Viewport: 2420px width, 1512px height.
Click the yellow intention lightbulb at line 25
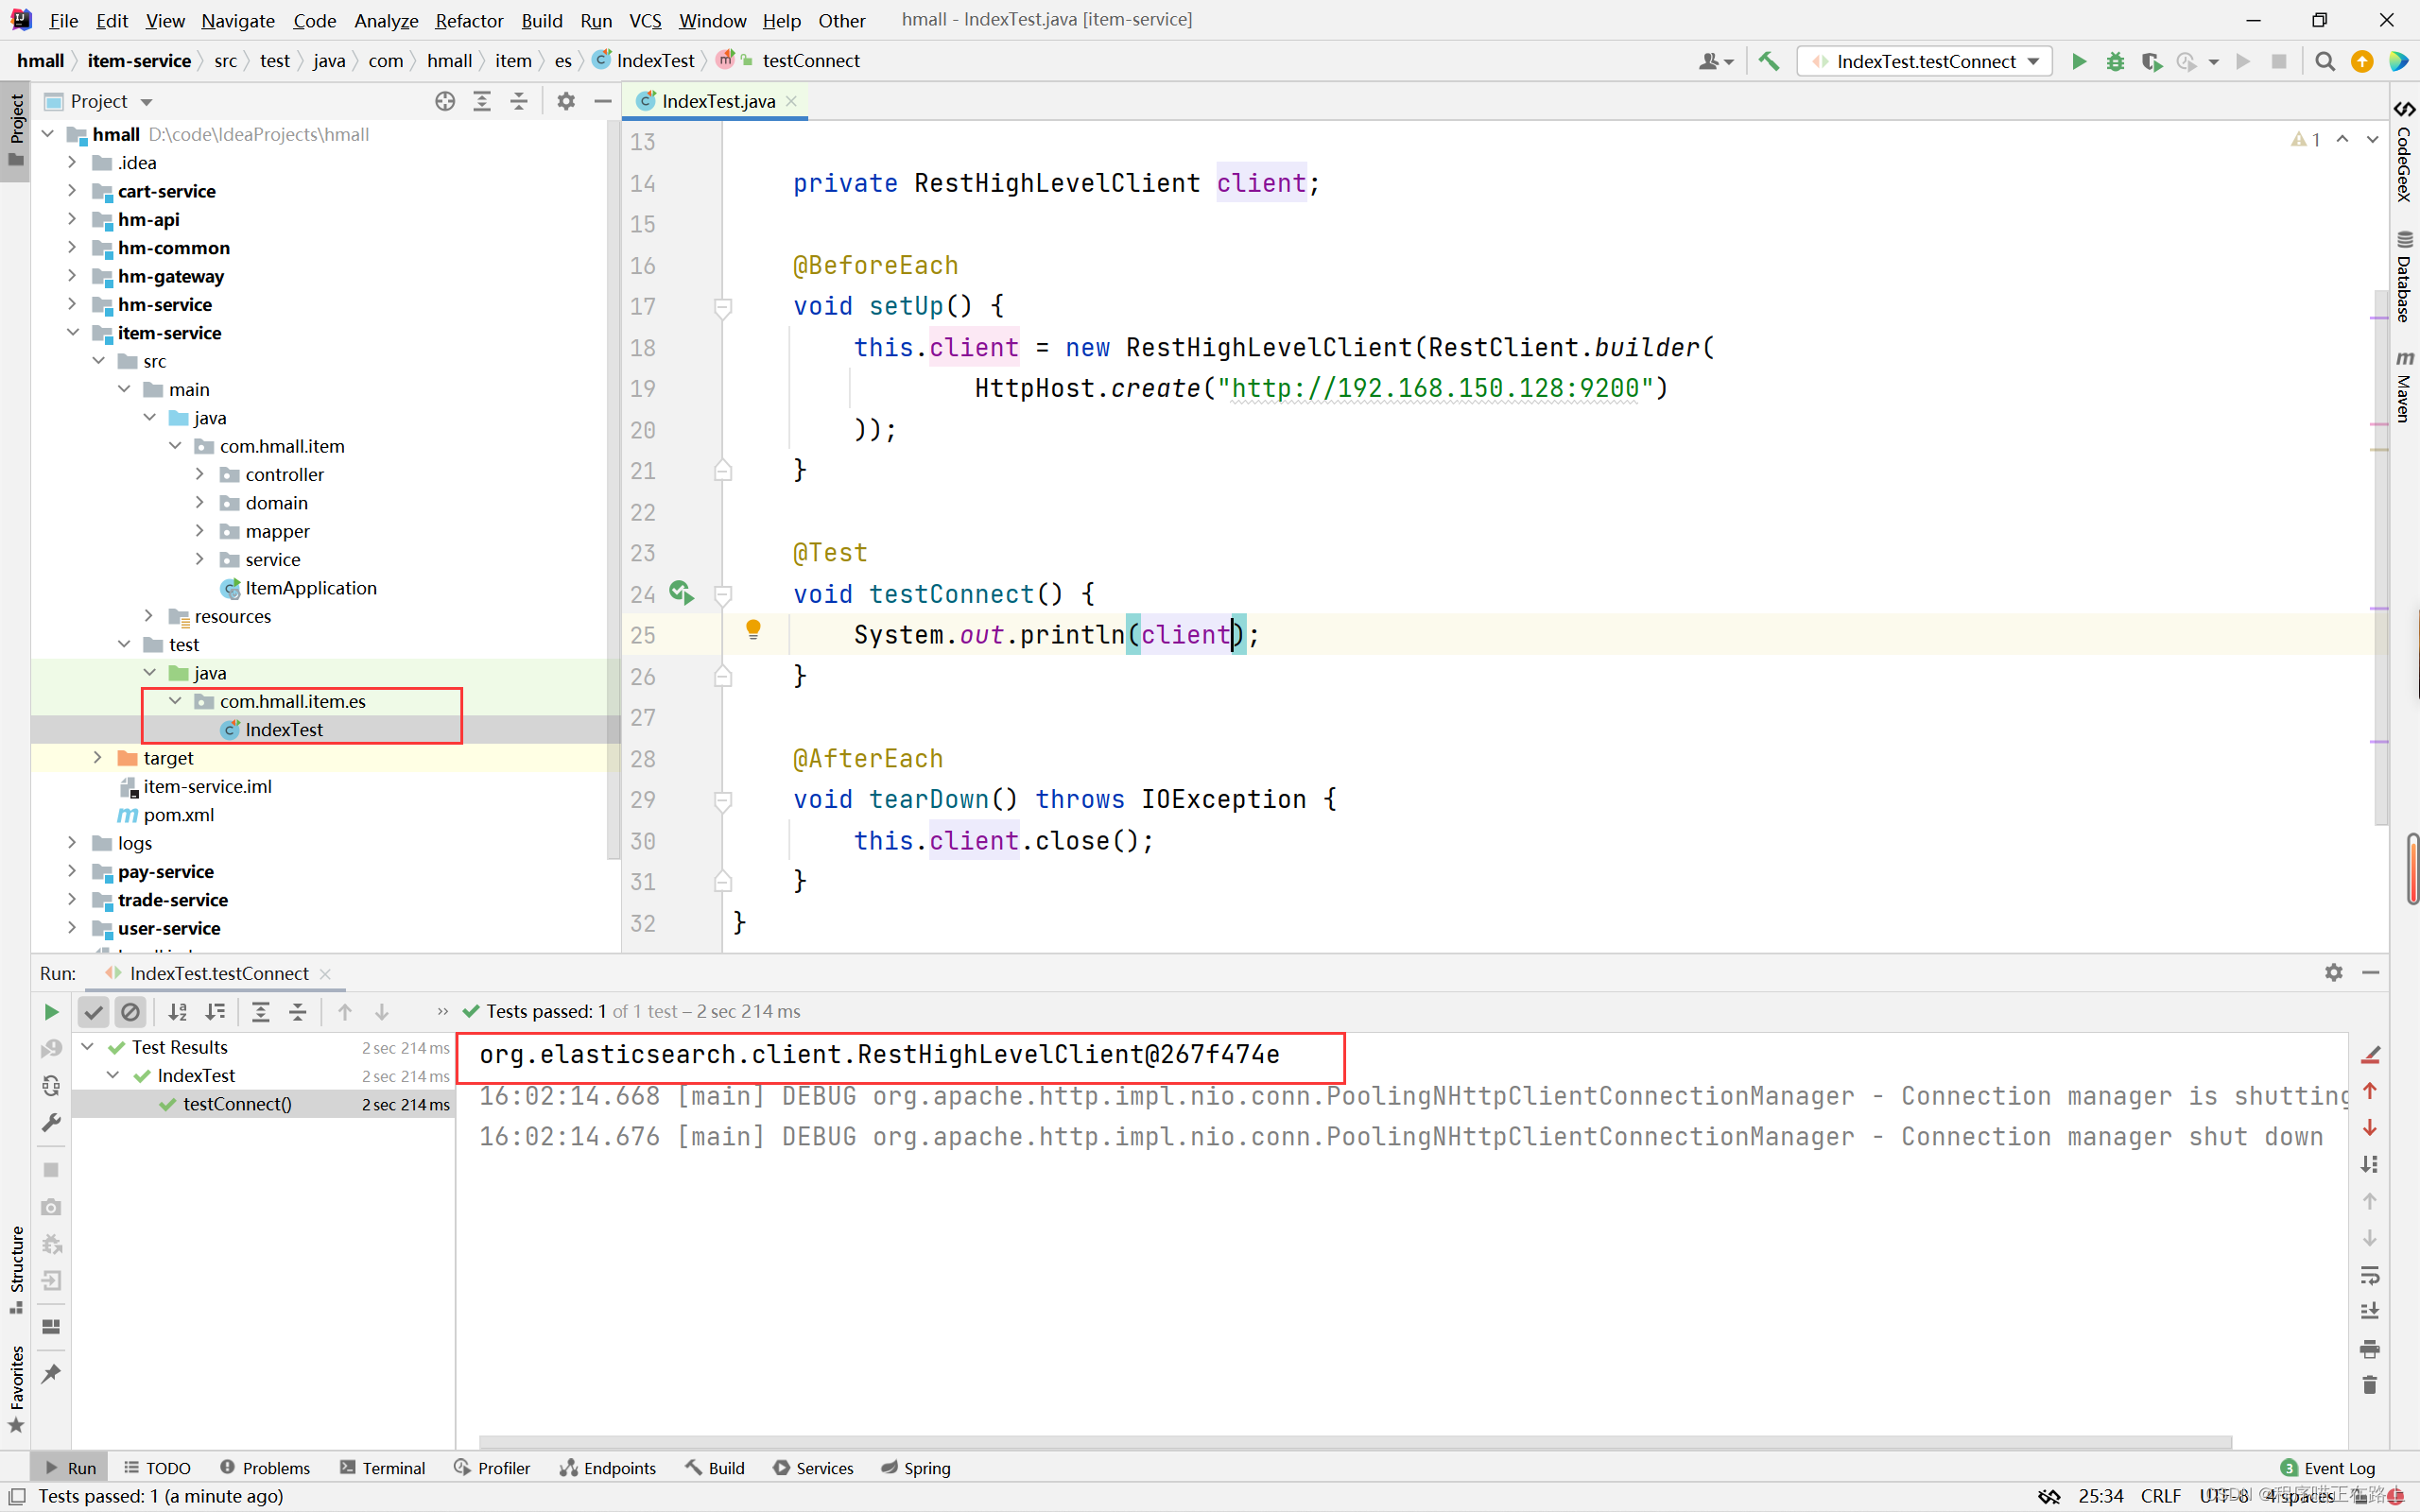pyautogui.click(x=753, y=630)
